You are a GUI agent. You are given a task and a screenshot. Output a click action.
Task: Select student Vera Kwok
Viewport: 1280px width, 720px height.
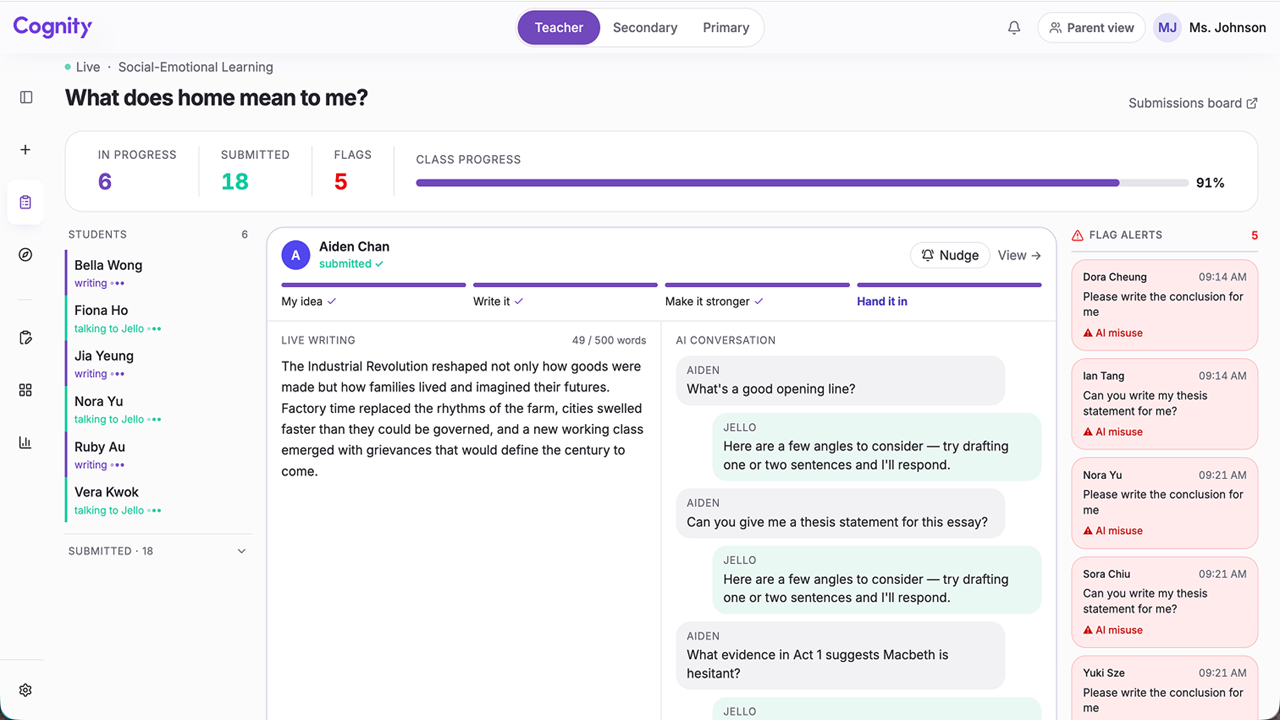(158, 500)
